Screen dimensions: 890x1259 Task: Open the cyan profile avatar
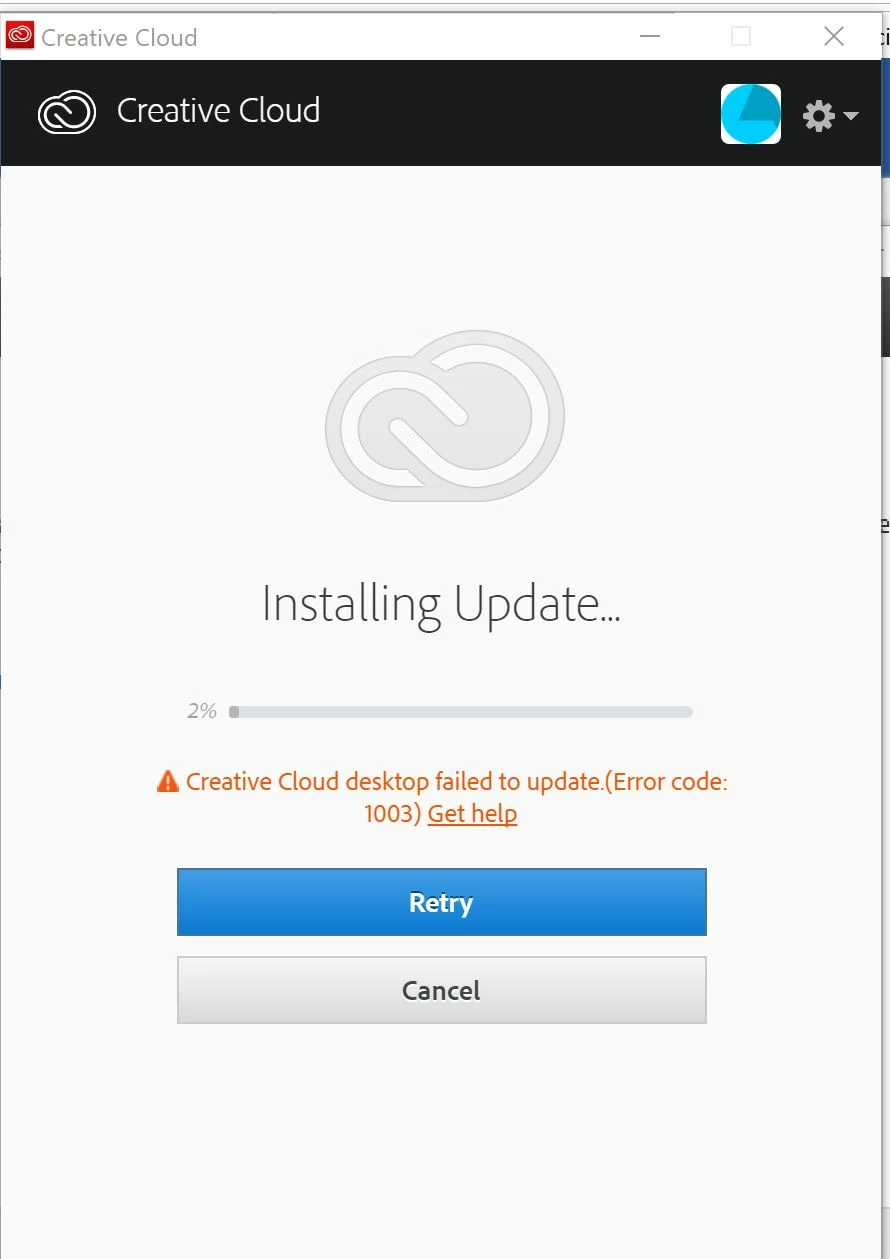click(751, 114)
